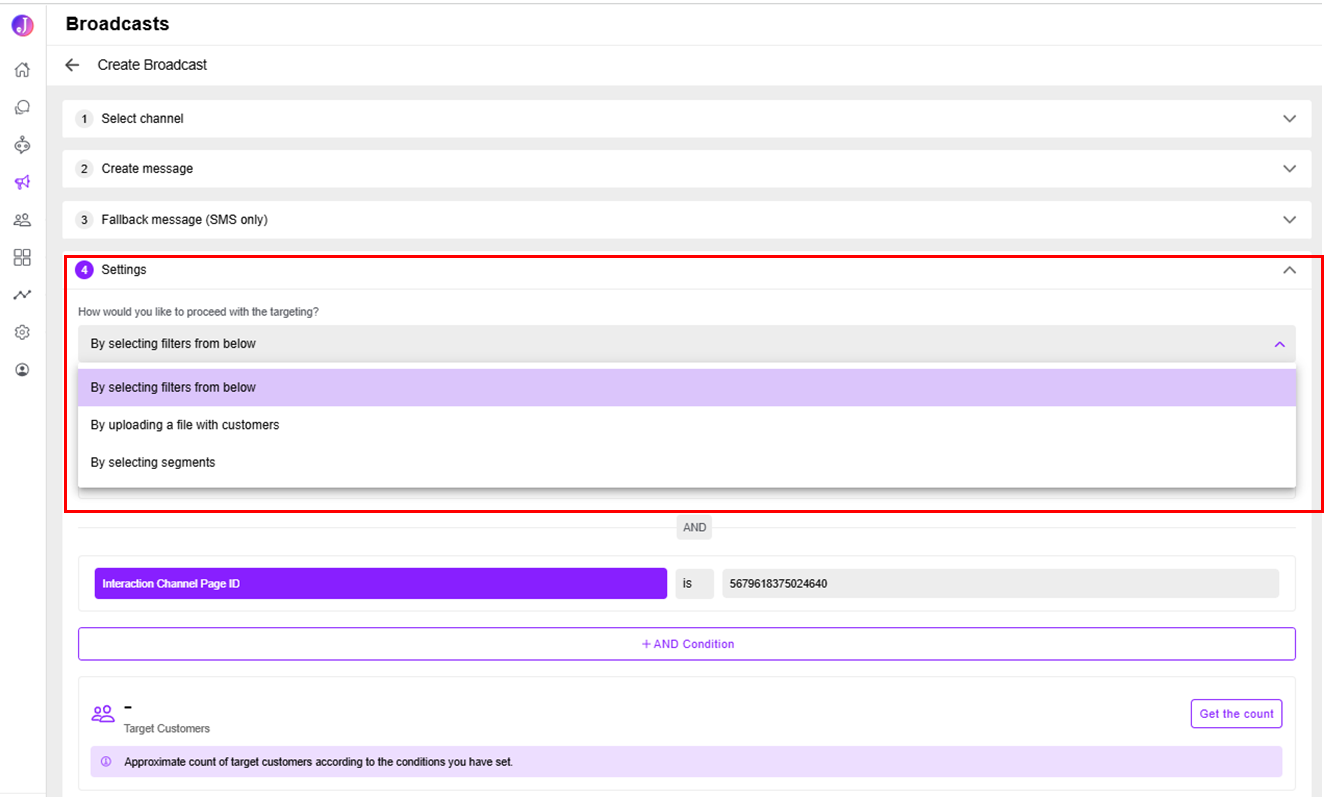The height and width of the screenshot is (797, 1324).
Task: Click the targeting method dropdown field
Action: pyautogui.click(x=687, y=344)
